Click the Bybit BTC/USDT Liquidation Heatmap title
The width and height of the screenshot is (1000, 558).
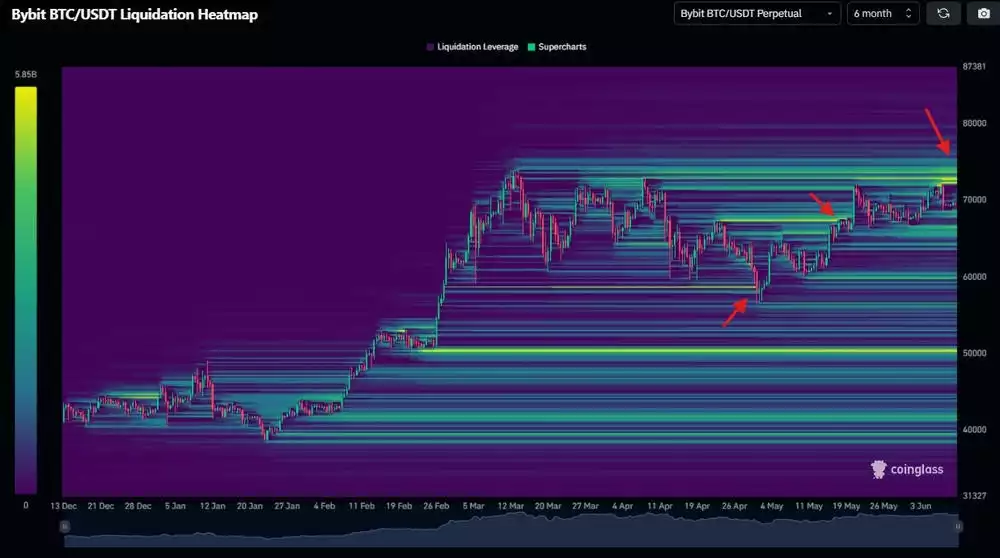coord(132,15)
